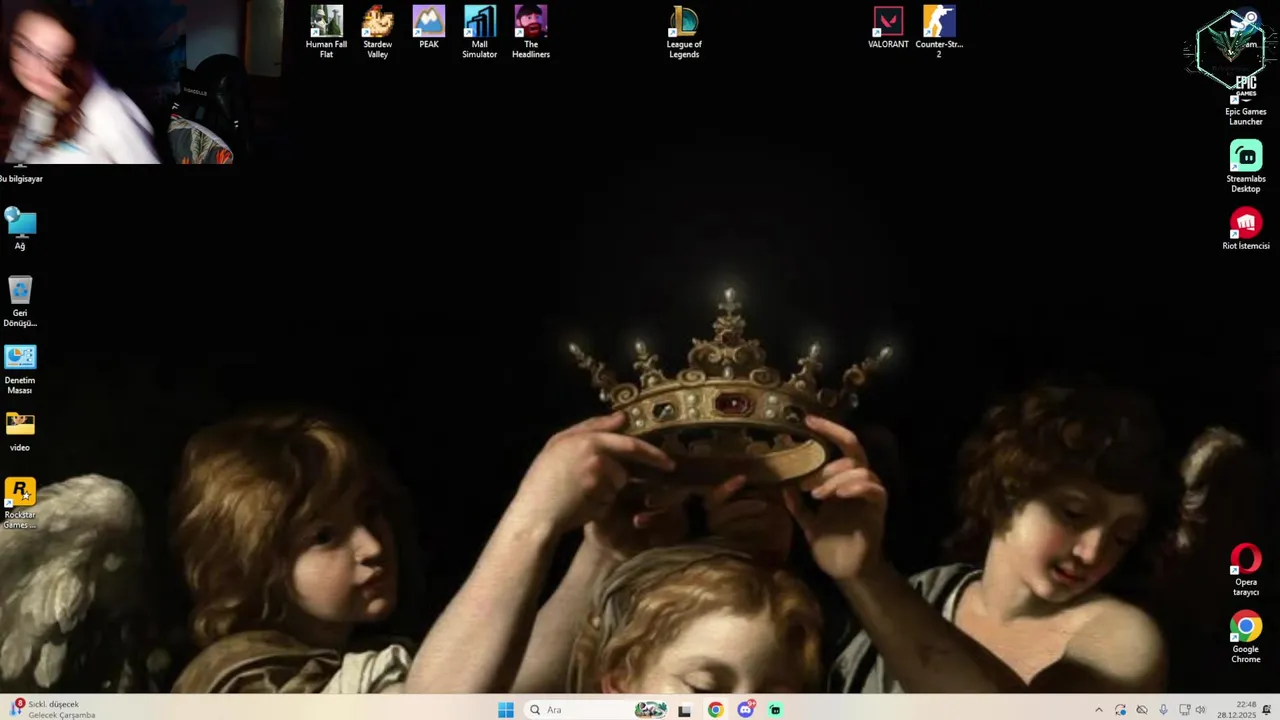Click the VALORANT desktop icon
1280x720 pixels.
point(888,28)
